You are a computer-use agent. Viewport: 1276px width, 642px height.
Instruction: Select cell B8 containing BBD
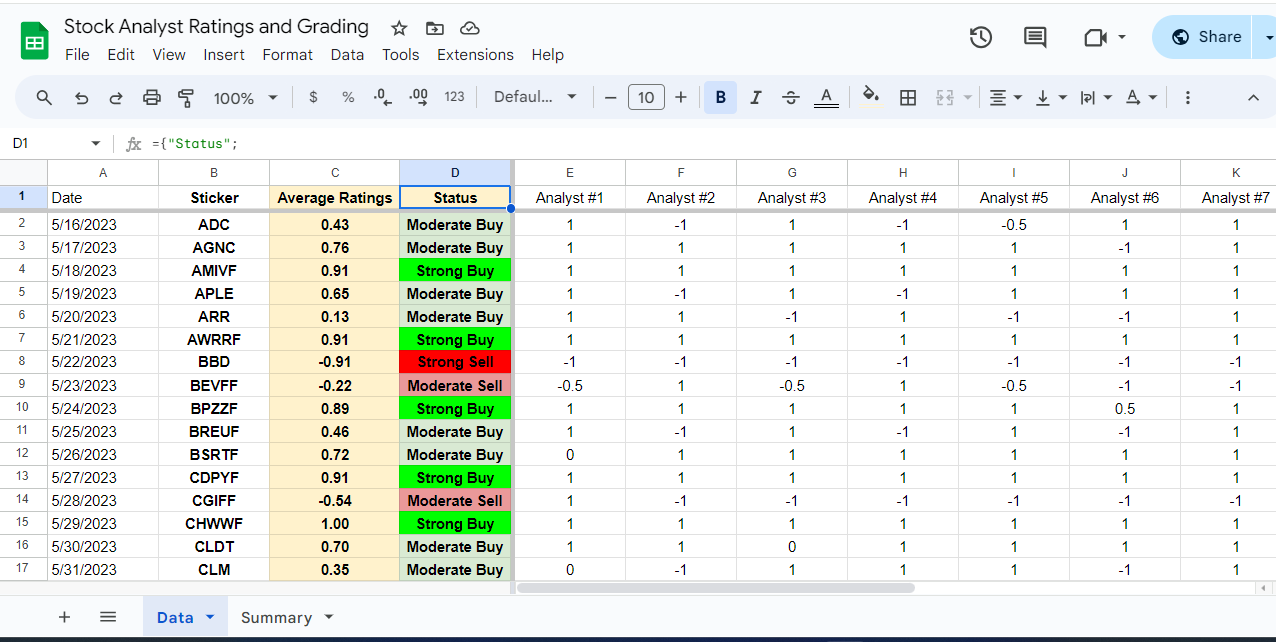214,362
